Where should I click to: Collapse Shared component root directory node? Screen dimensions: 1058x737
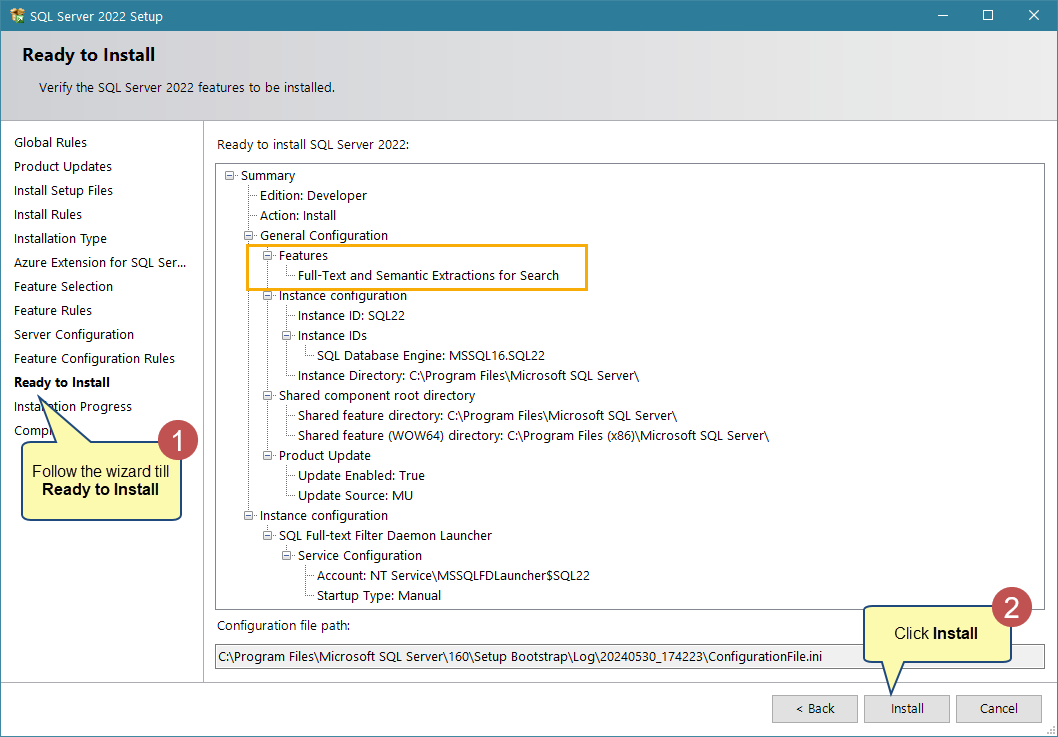(268, 395)
